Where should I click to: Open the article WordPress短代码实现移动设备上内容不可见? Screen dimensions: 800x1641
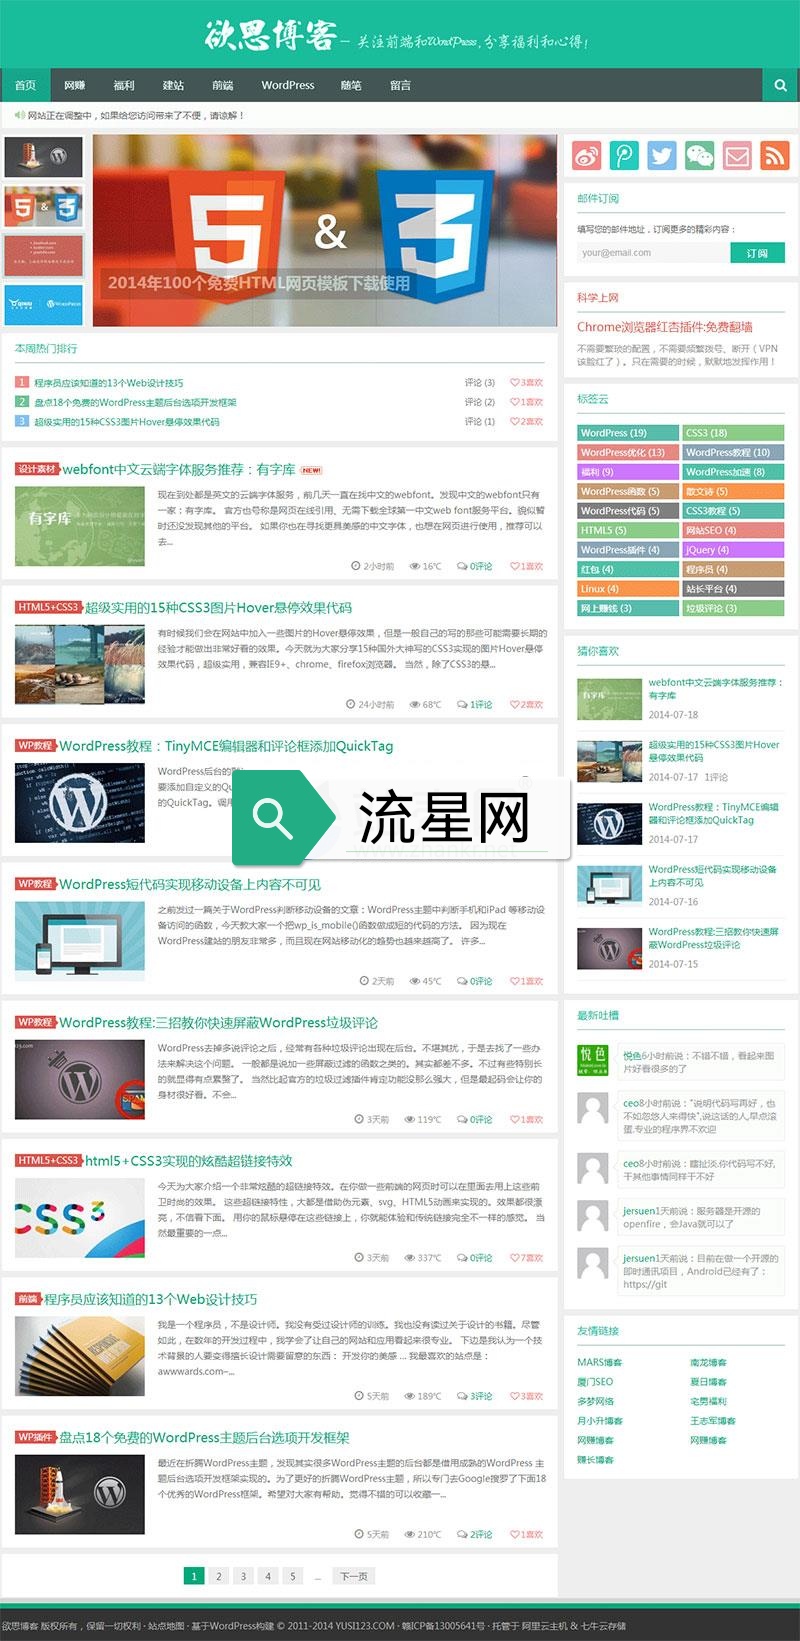point(190,884)
